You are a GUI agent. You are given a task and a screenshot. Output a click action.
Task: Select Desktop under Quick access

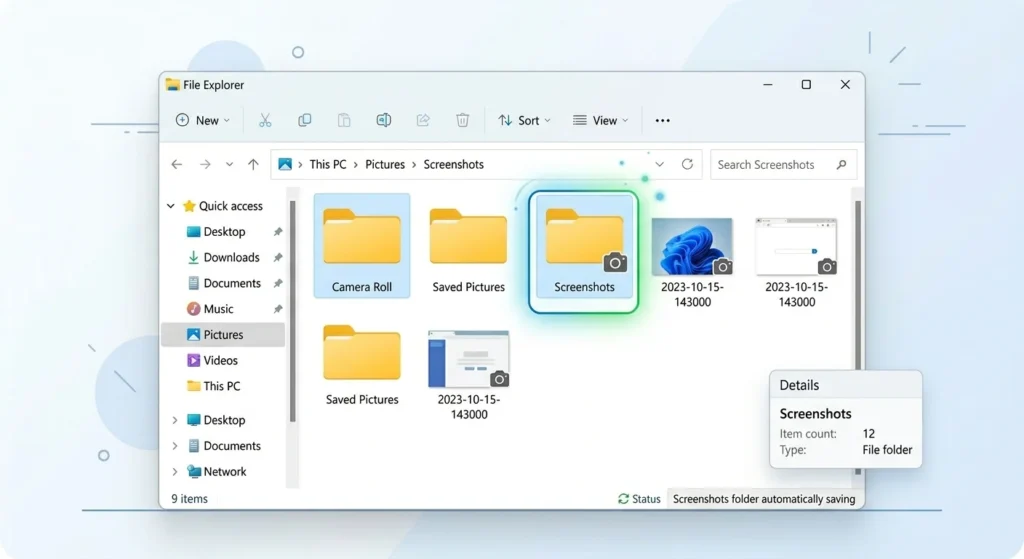(x=224, y=232)
